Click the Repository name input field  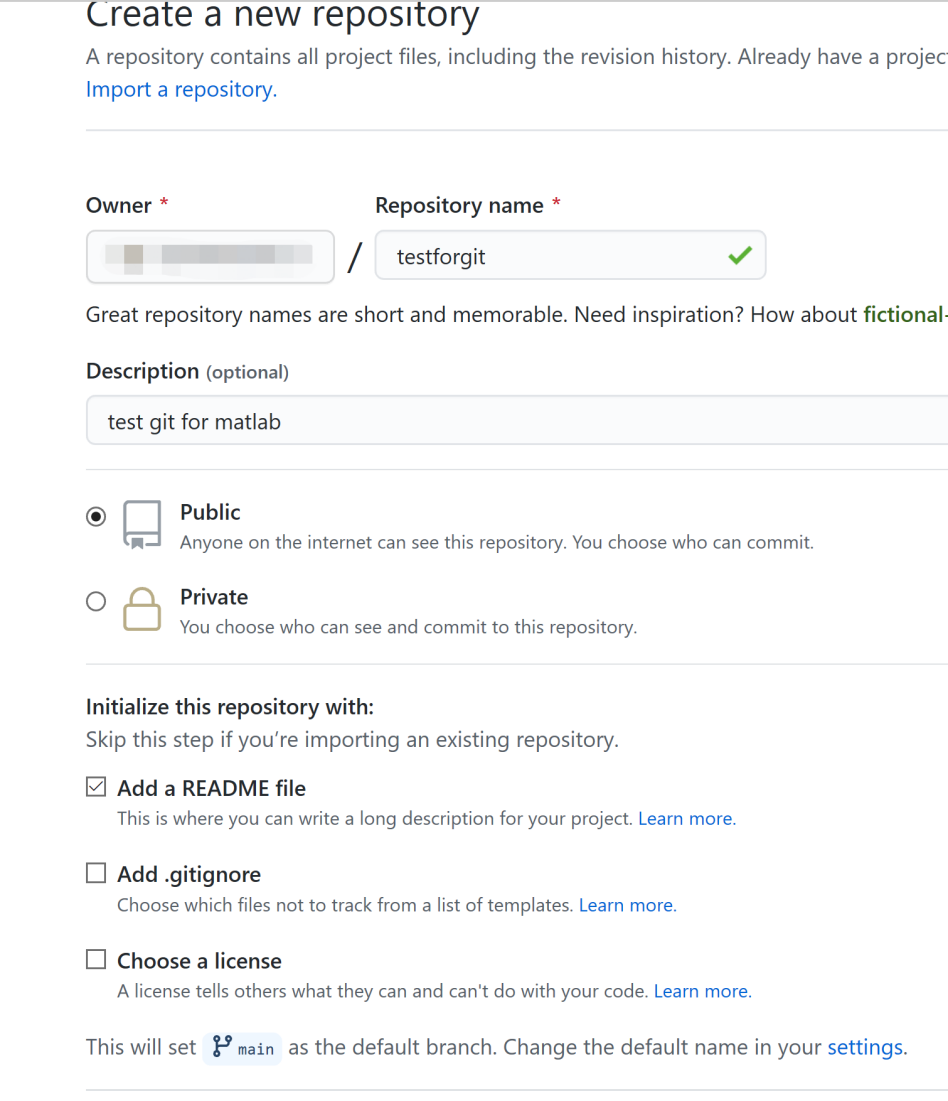click(x=550, y=257)
